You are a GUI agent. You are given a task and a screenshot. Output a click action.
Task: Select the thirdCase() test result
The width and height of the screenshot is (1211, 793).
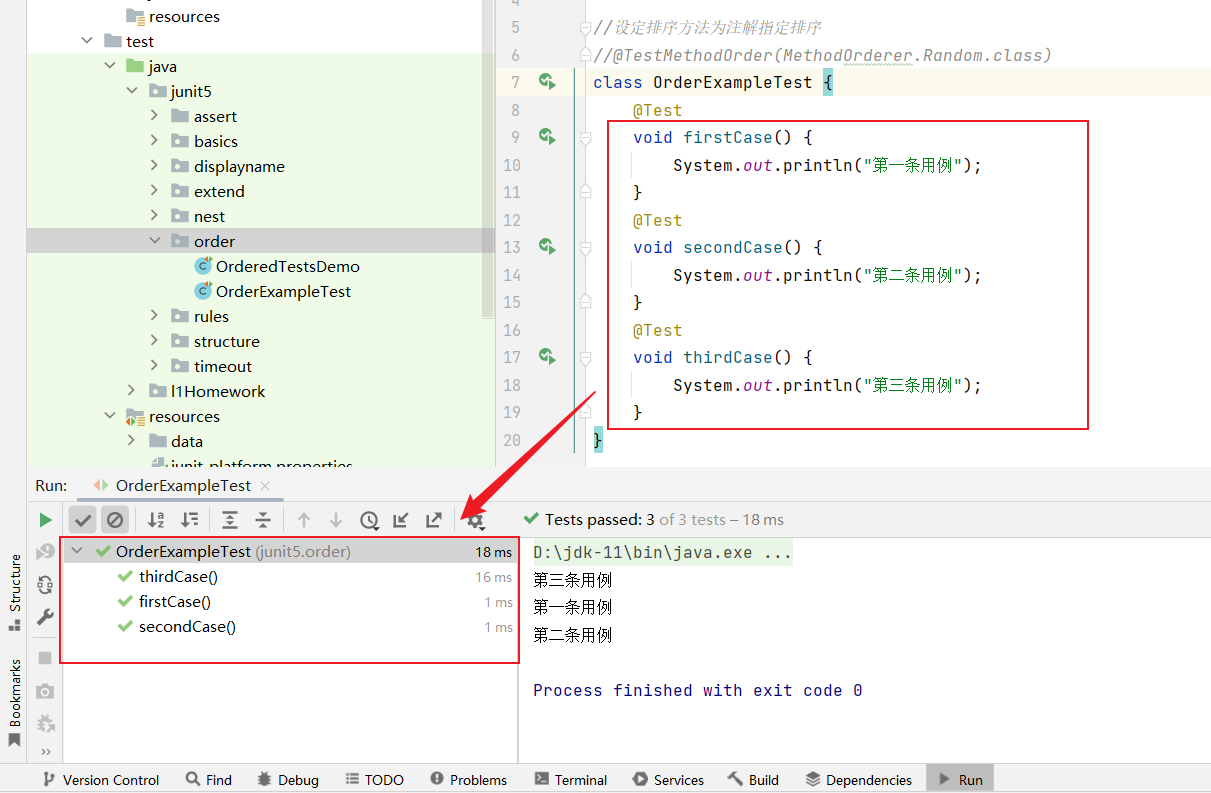(178, 577)
